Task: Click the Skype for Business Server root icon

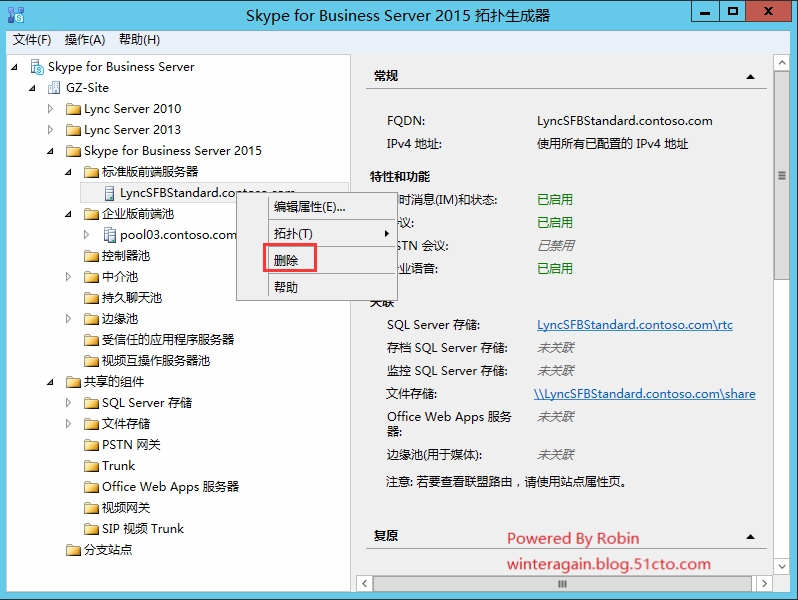Action: (37, 67)
